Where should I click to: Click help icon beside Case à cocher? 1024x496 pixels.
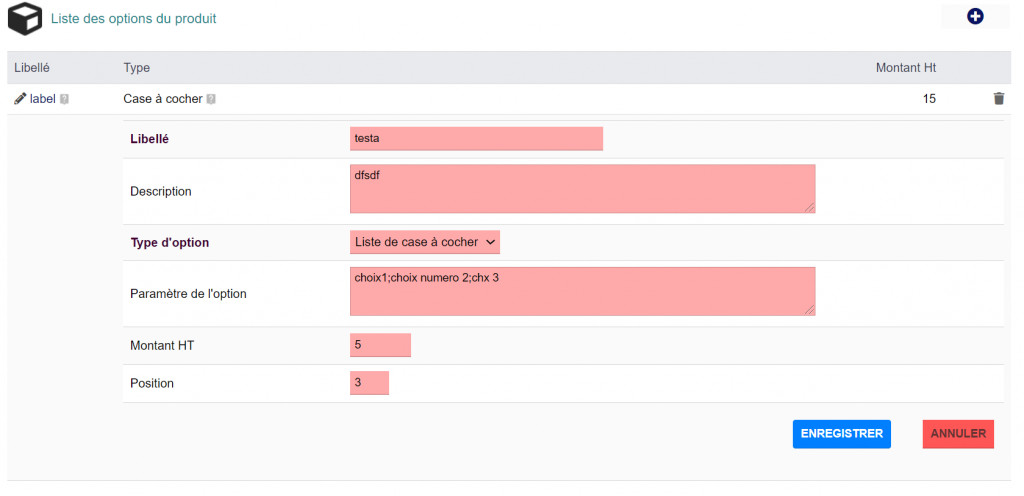pyautogui.click(x=211, y=100)
